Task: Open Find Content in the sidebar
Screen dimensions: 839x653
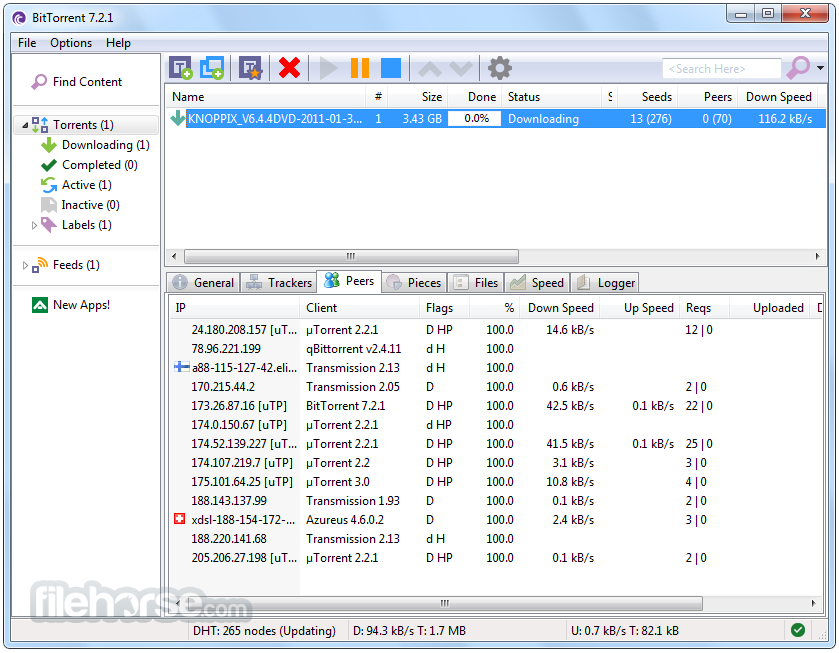Action: [x=87, y=82]
